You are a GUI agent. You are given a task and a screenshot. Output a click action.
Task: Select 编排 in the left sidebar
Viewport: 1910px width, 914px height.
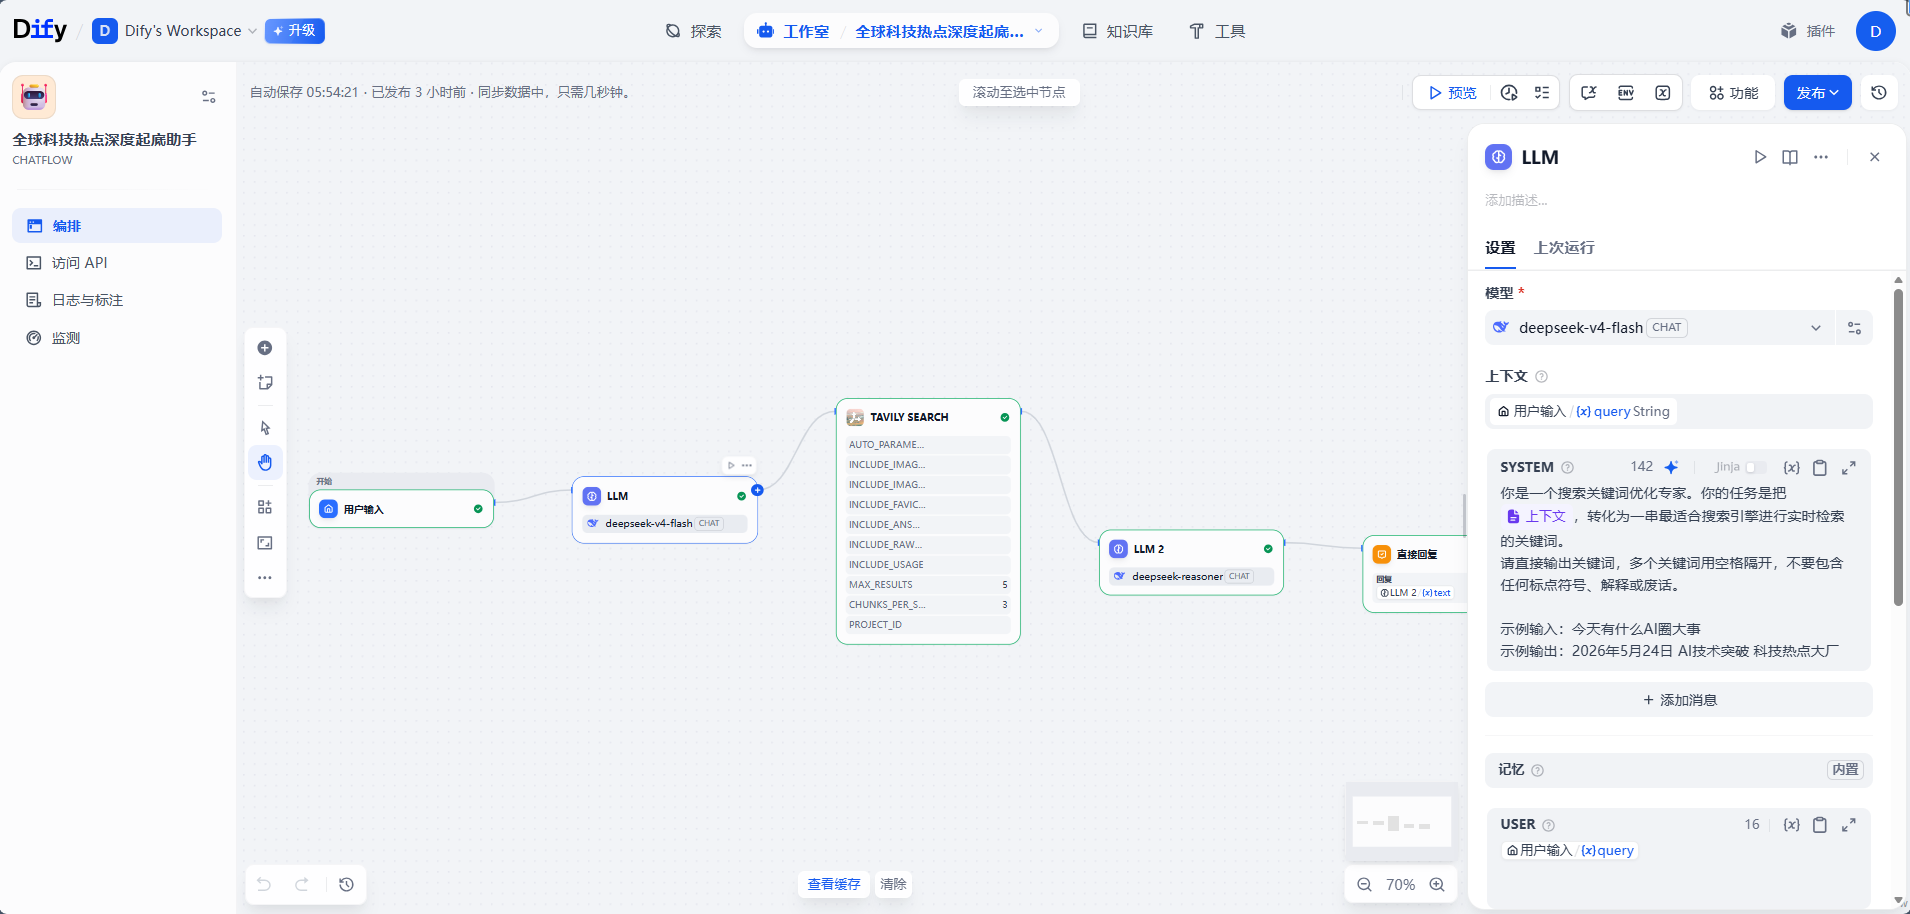pyautogui.click(x=117, y=226)
